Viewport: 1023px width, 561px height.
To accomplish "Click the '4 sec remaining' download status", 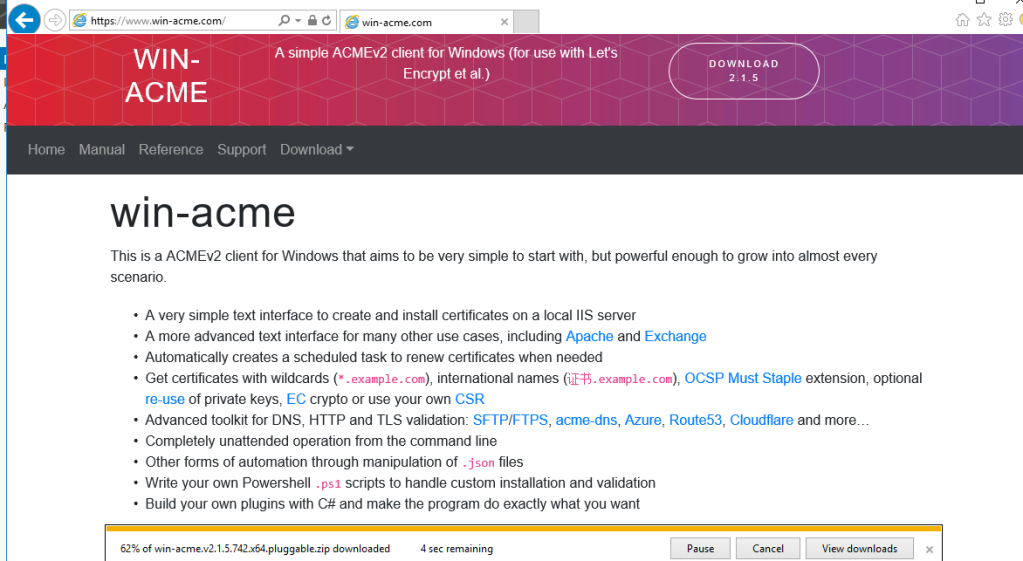I will point(457,549).
